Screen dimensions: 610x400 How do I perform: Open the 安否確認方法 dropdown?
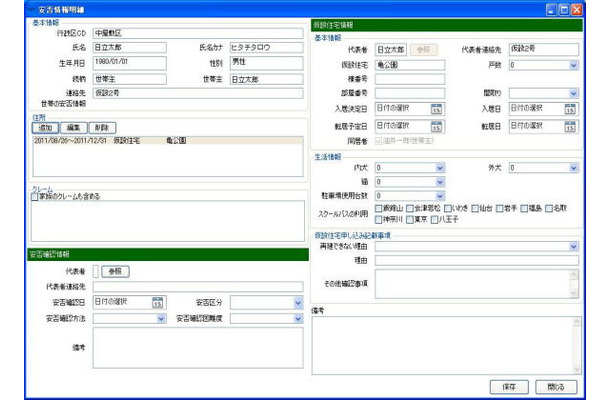[x=160, y=319]
